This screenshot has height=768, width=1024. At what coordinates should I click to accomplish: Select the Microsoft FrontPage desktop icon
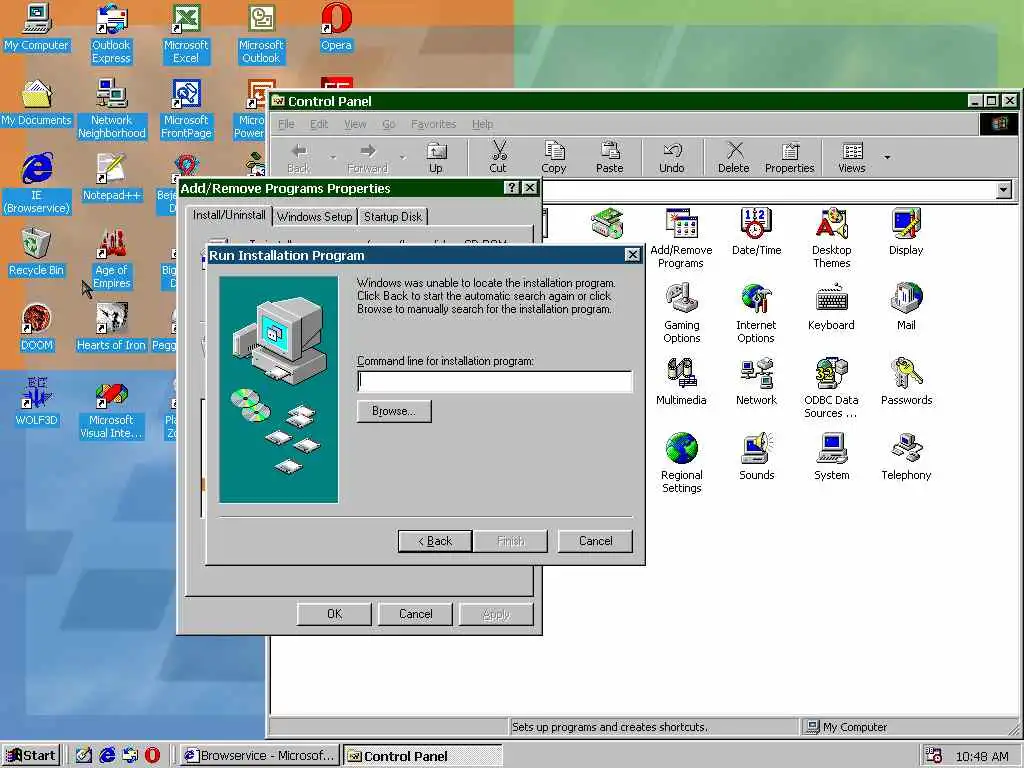186,109
